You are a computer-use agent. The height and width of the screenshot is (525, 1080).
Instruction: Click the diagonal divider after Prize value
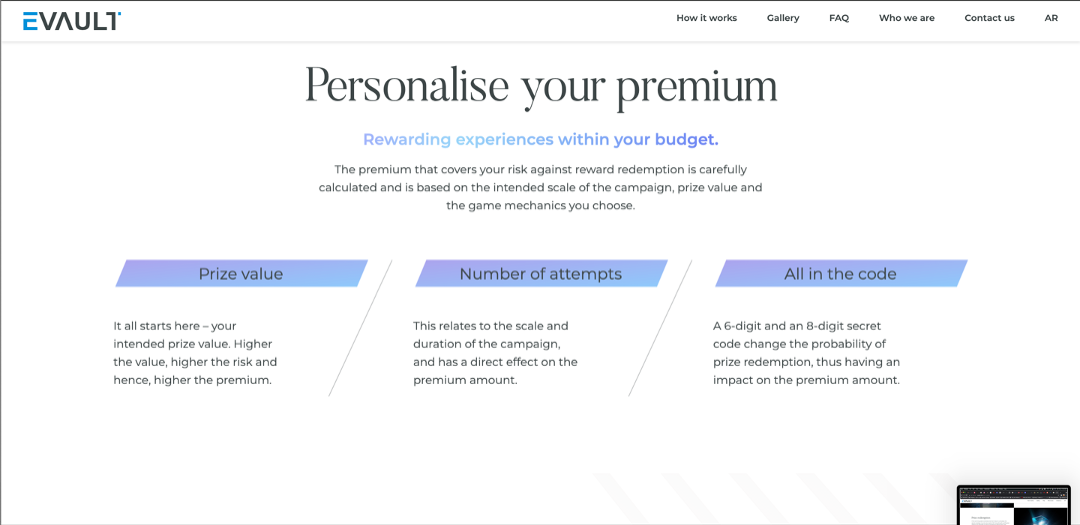coord(360,328)
